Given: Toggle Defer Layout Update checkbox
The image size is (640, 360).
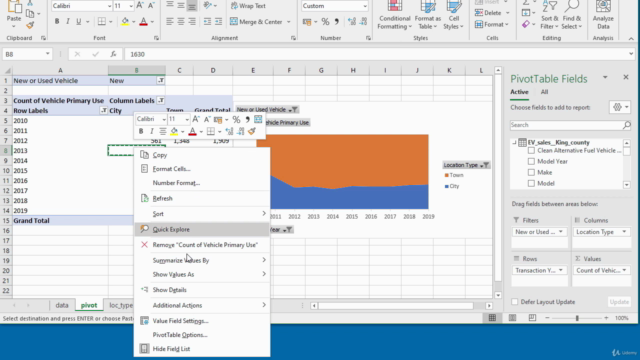Looking at the screenshot, I should [x=515, y=302].
